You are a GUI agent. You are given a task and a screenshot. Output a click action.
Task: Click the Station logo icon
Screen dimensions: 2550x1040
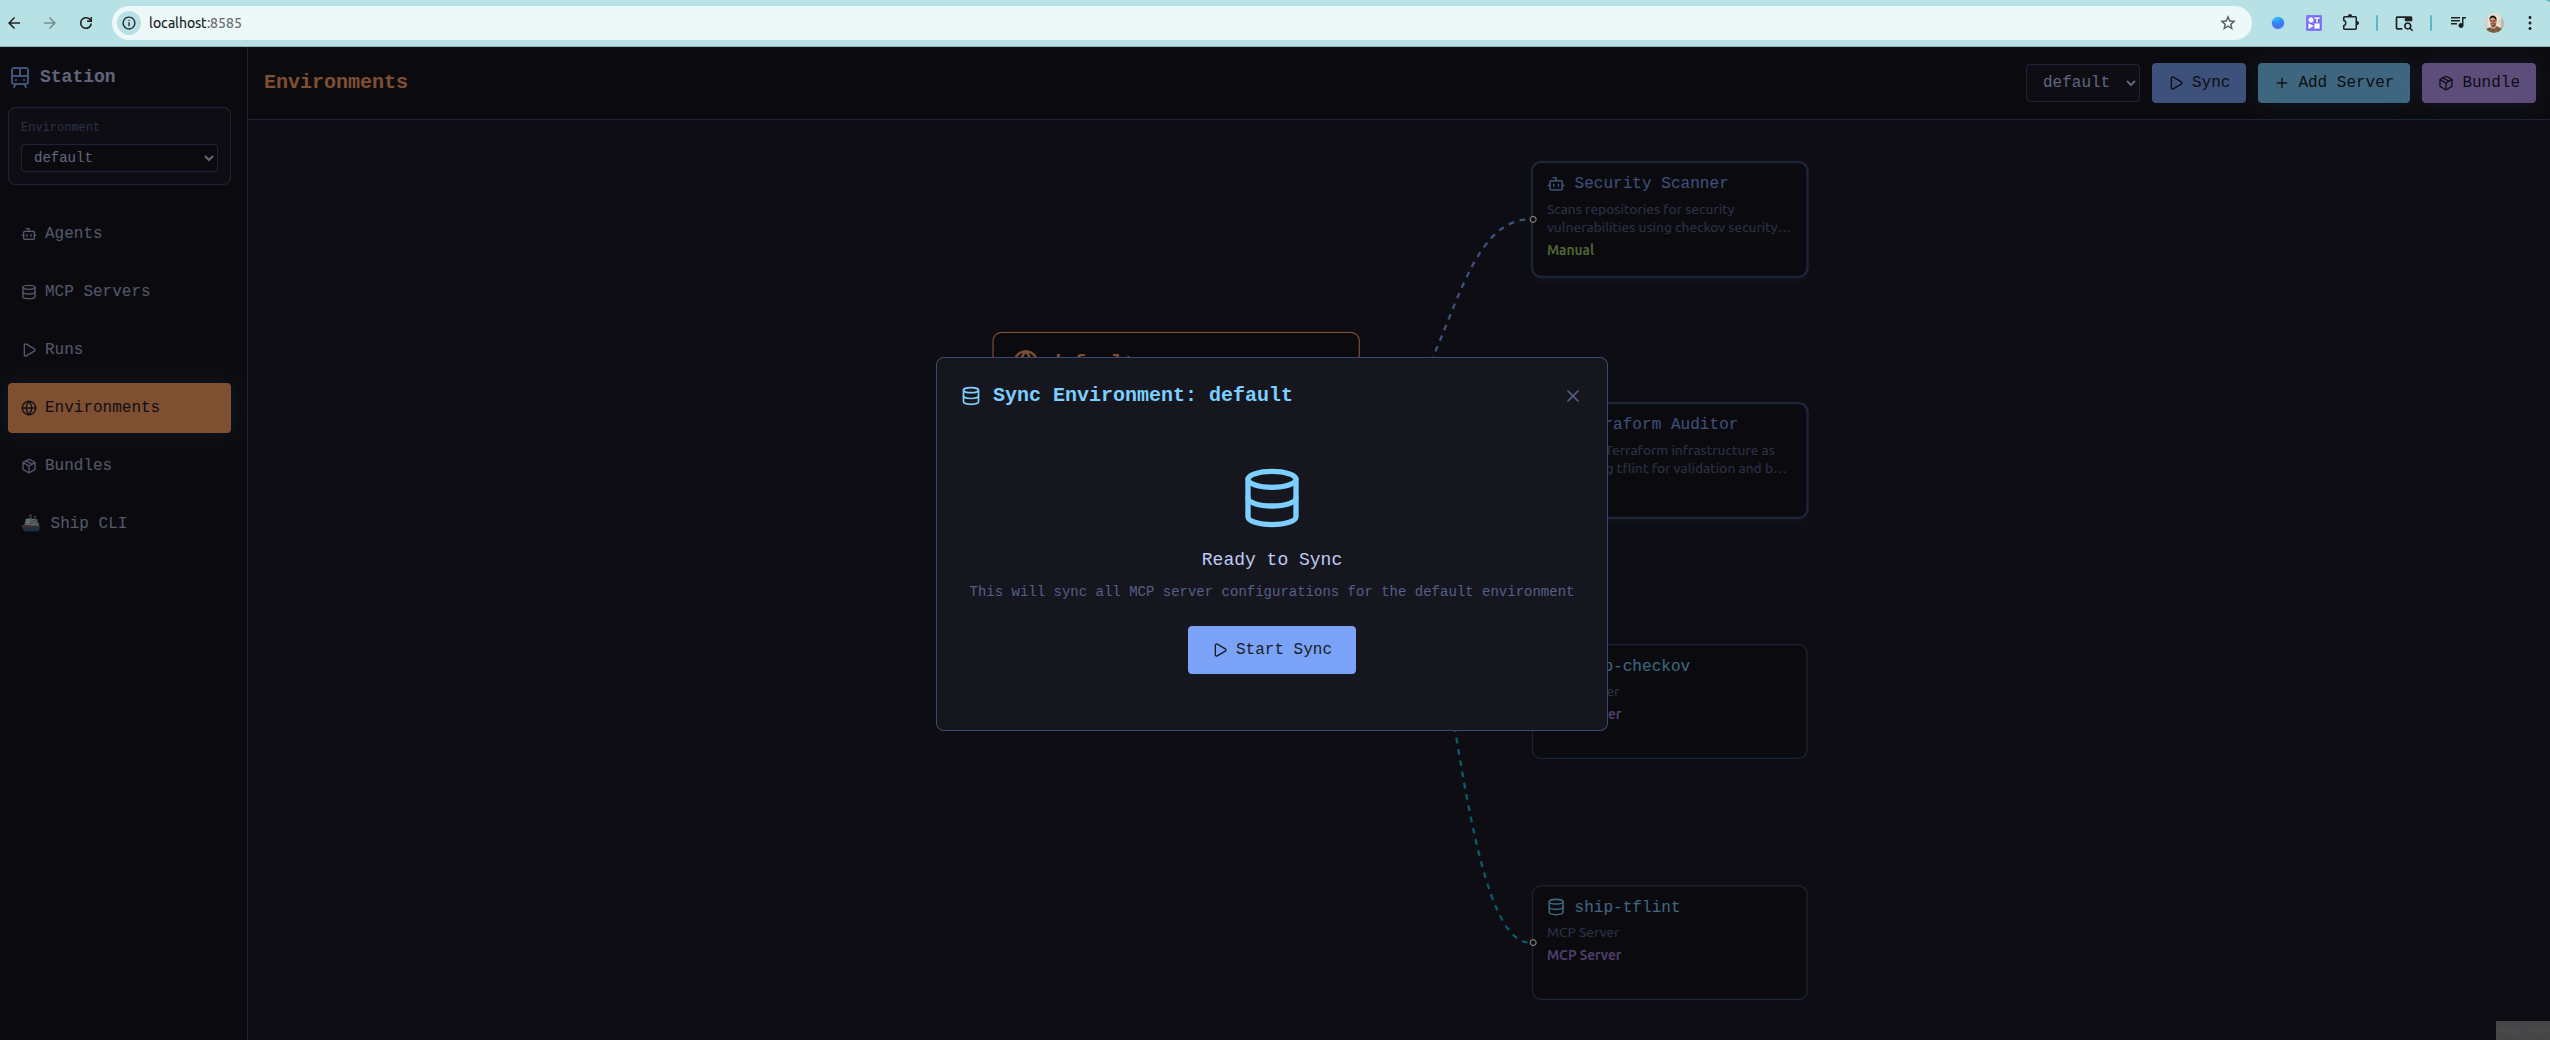tap(20, 77)
